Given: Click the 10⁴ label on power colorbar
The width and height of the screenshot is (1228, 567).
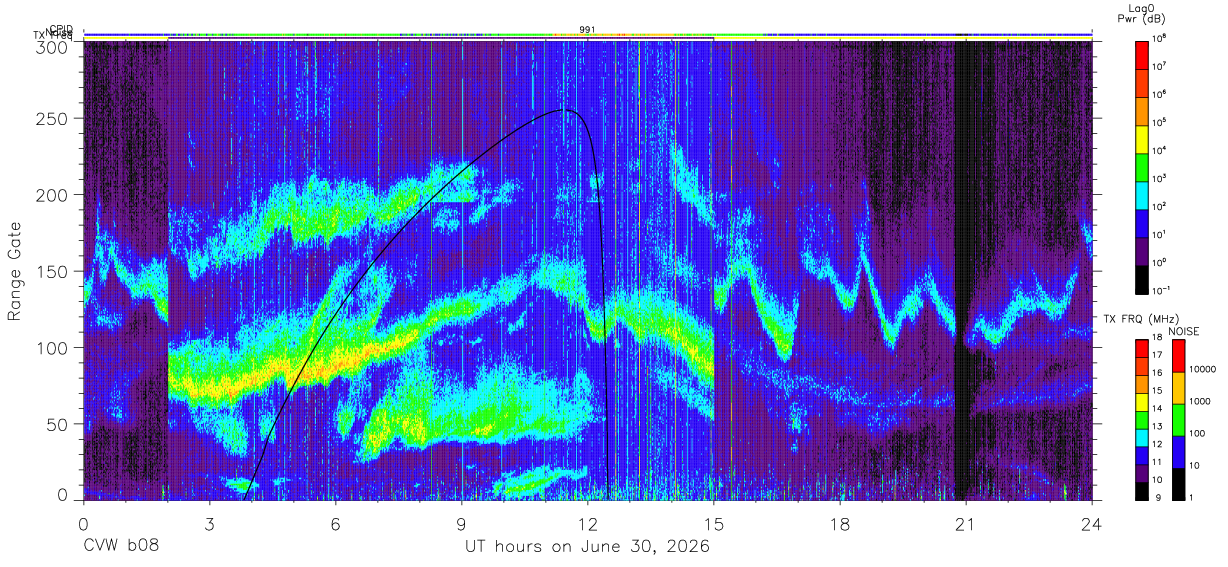Looking at the screenshot, I should click(x=1161, y=150).
